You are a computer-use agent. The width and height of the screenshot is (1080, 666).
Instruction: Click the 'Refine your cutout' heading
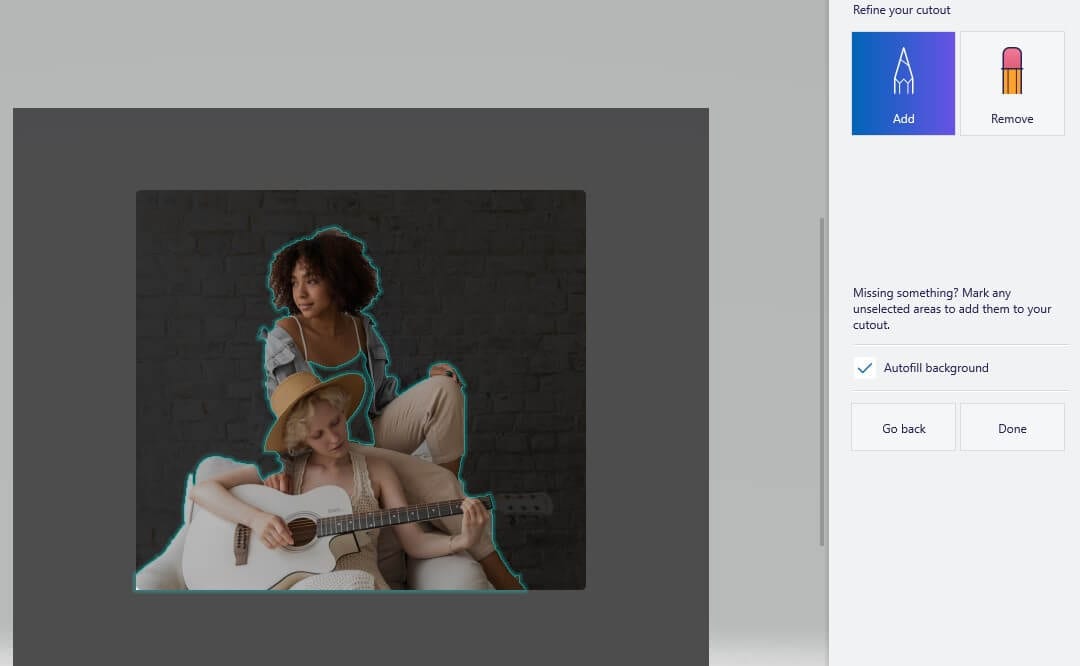[x=901, y=10]
